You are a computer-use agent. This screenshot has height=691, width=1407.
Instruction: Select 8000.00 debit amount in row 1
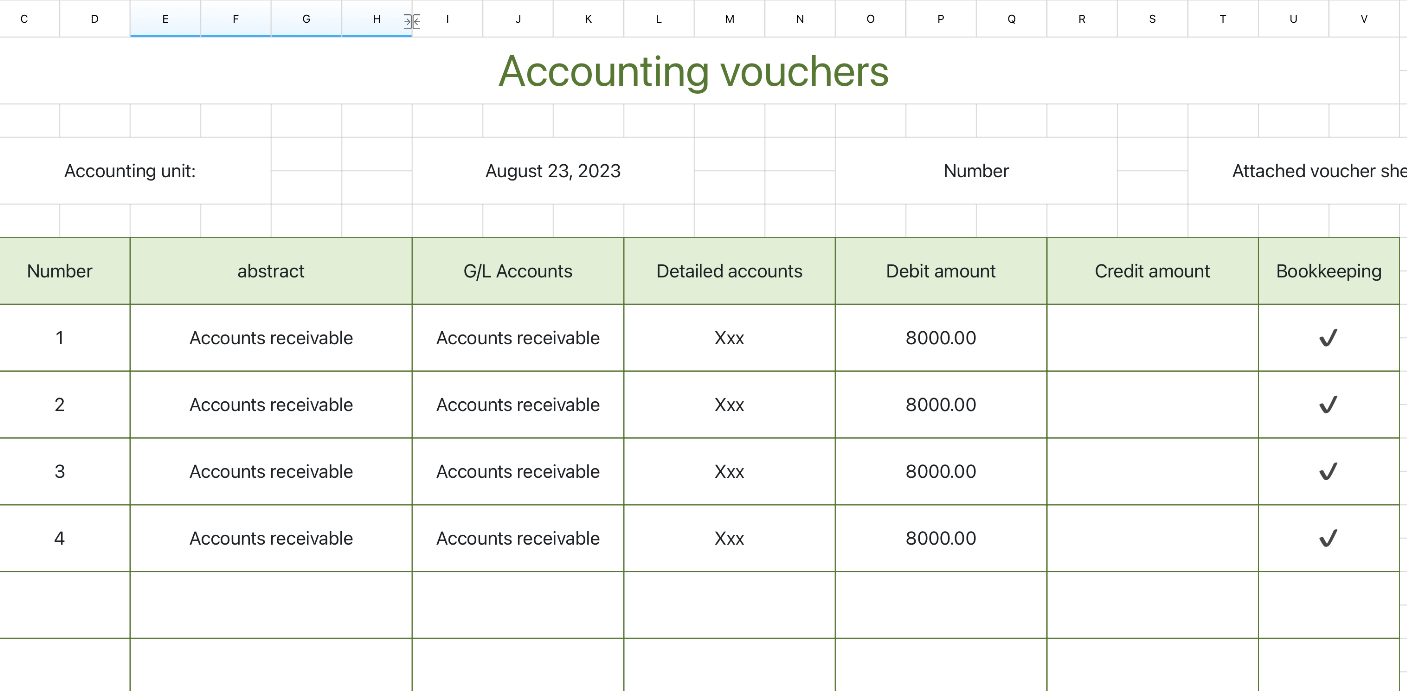click(941, 338)
